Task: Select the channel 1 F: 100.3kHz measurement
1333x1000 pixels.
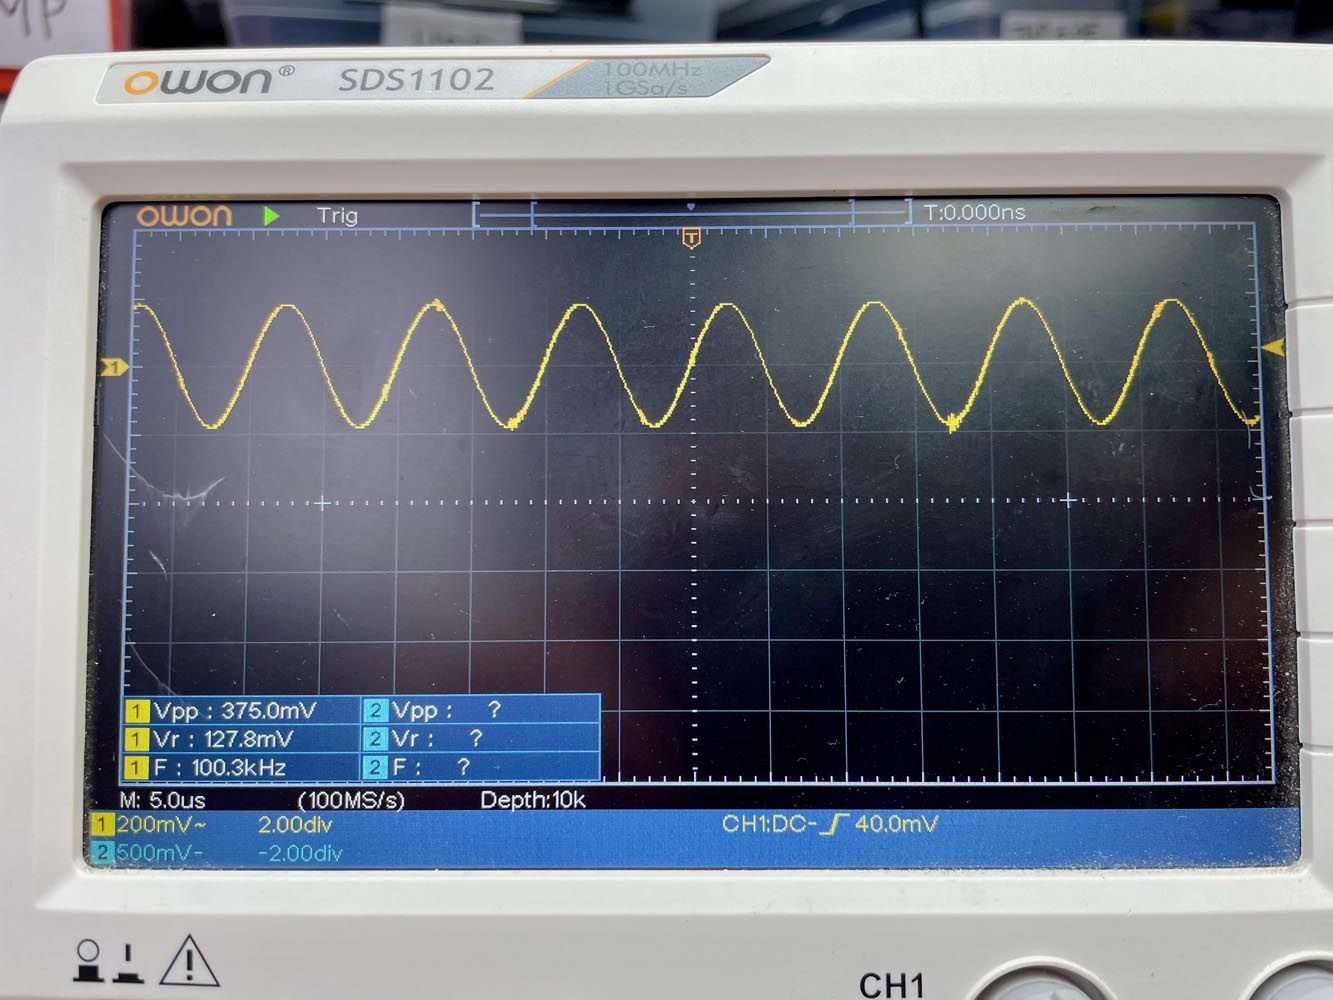Action: click(x=219, y=767)
